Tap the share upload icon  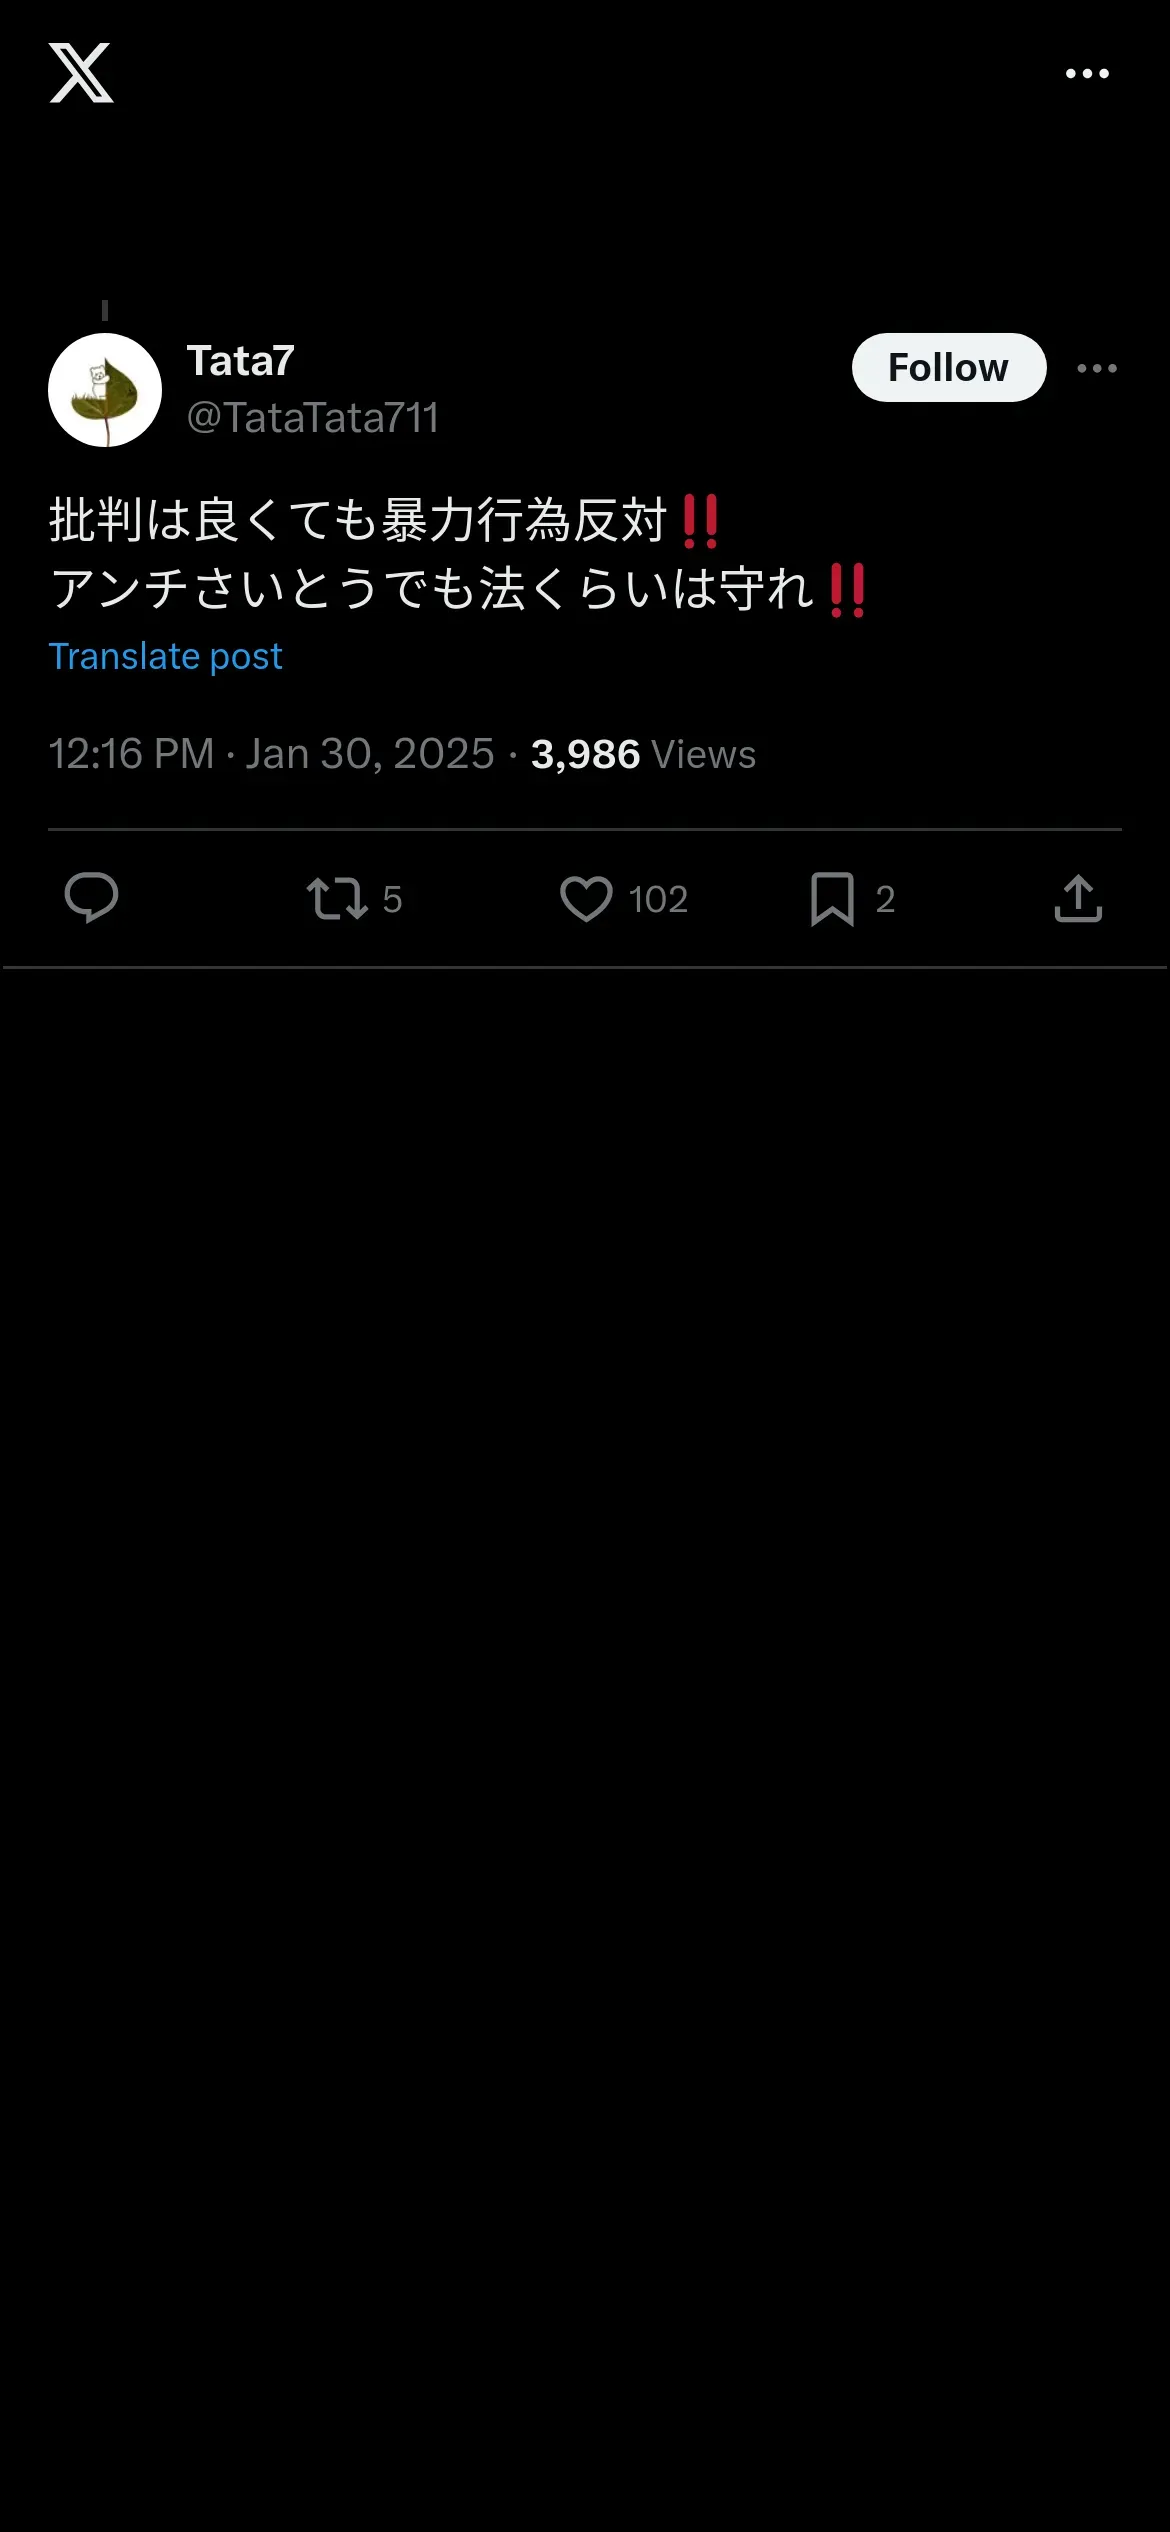point(1078,898)
